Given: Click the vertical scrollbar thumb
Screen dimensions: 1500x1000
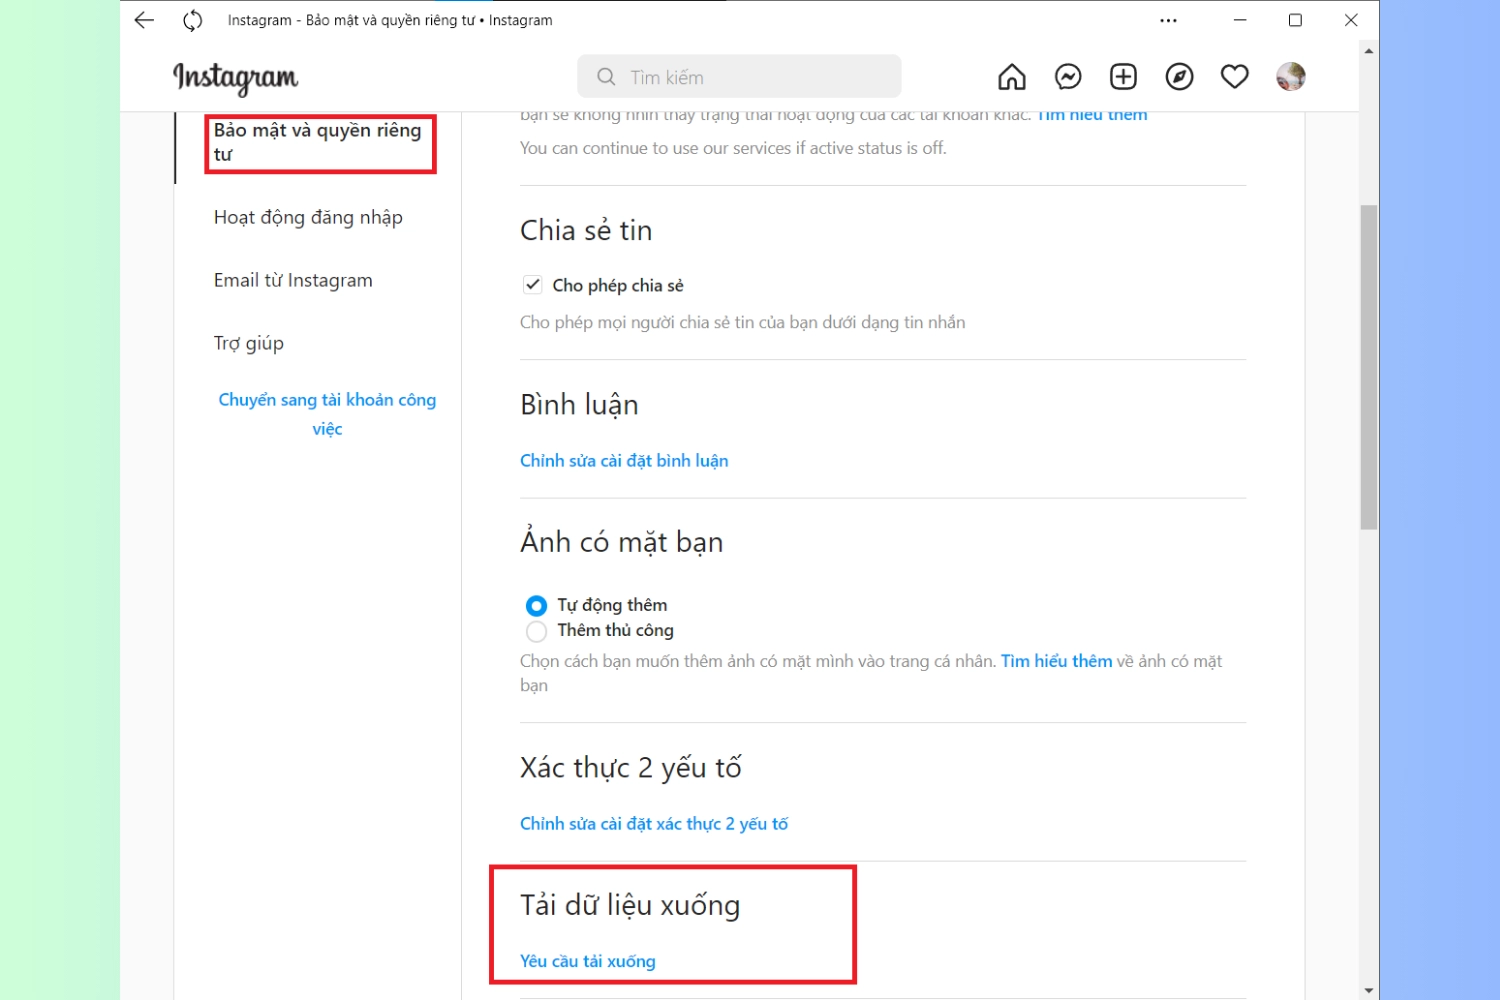Looking at the screenshot, I should pos(1369,367).
